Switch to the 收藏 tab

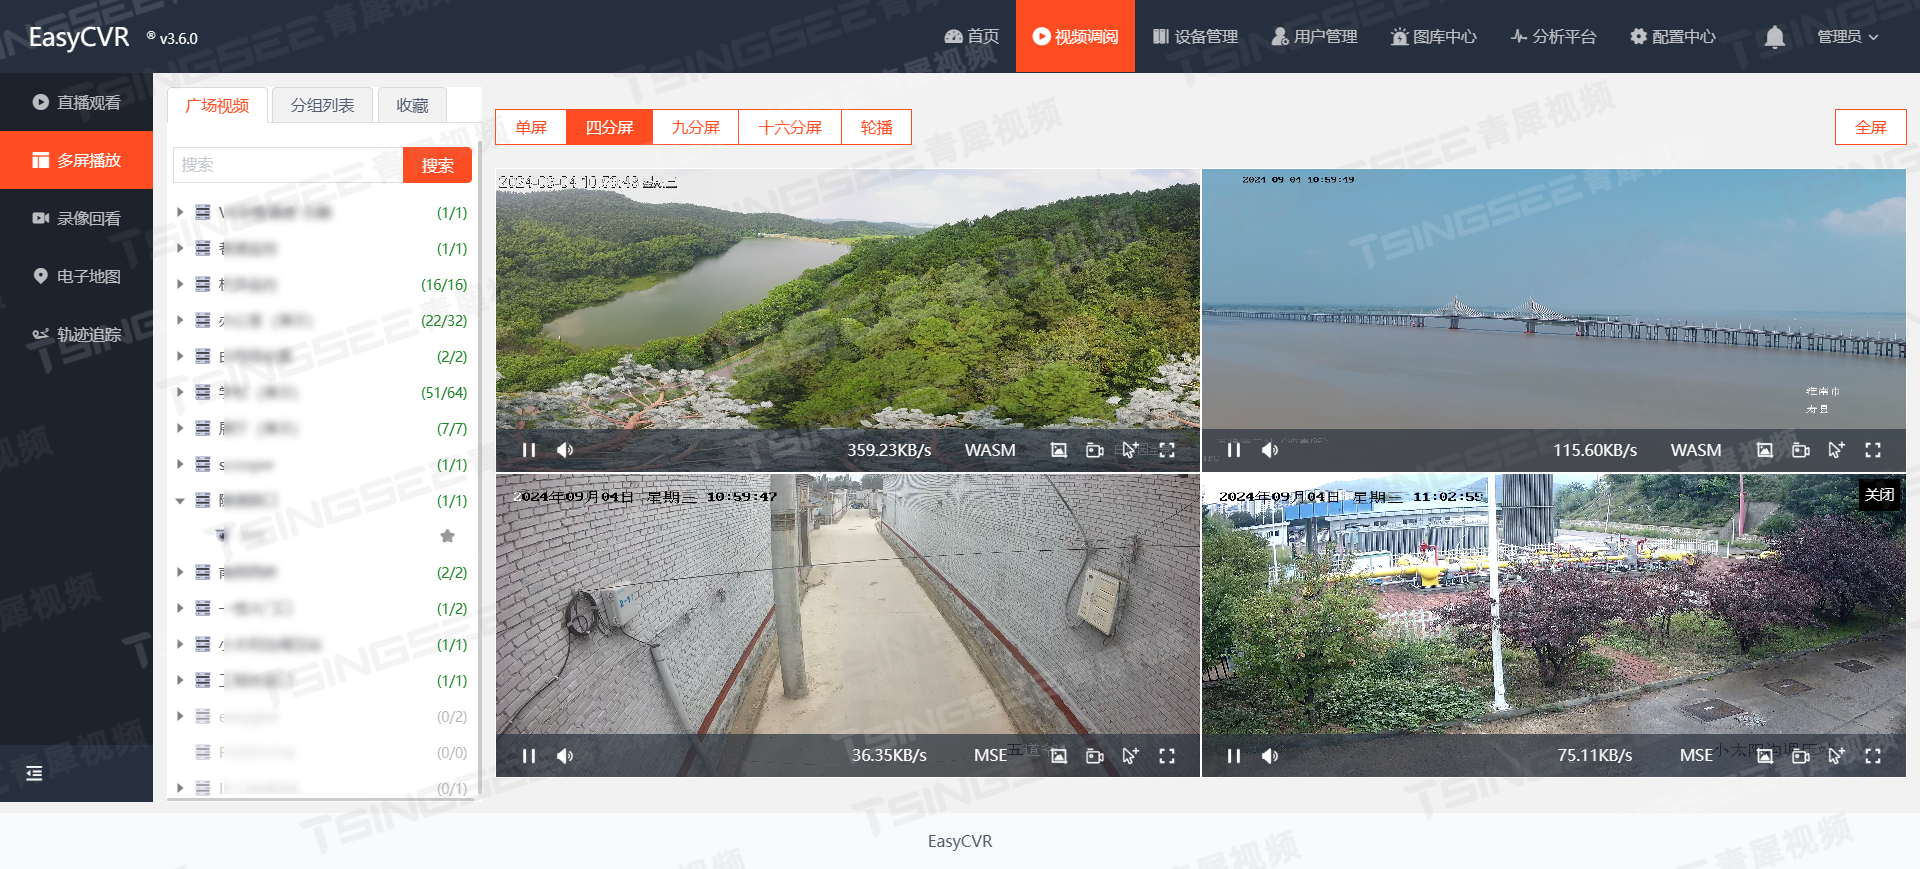point(412,105)
